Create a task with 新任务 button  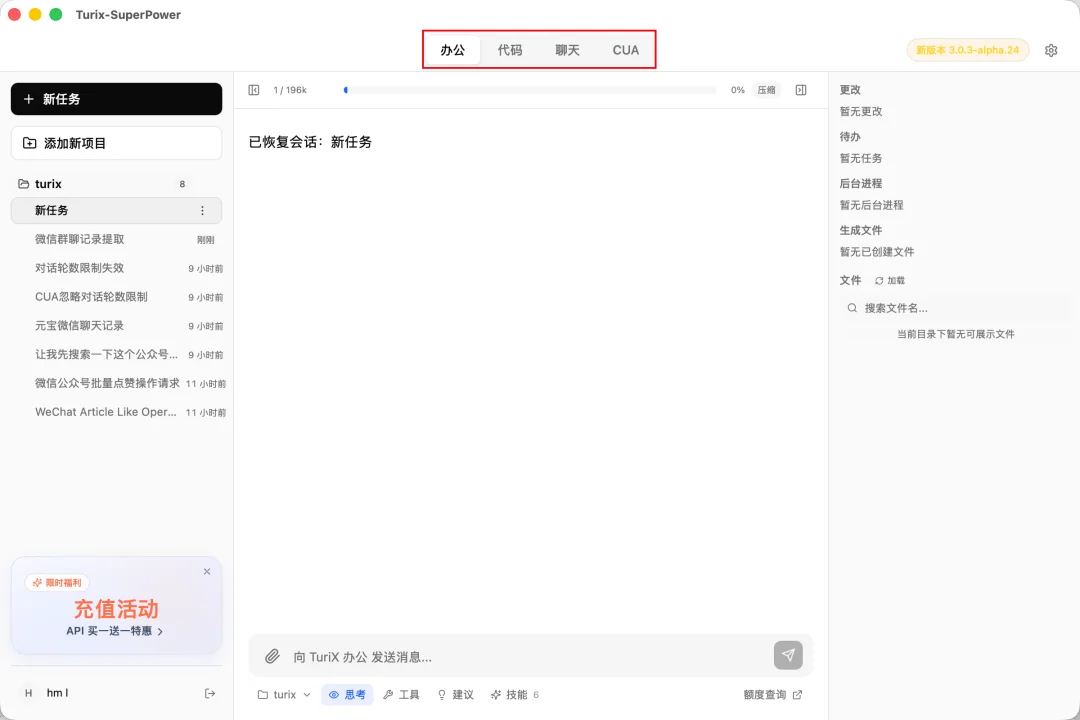[116, 98]
